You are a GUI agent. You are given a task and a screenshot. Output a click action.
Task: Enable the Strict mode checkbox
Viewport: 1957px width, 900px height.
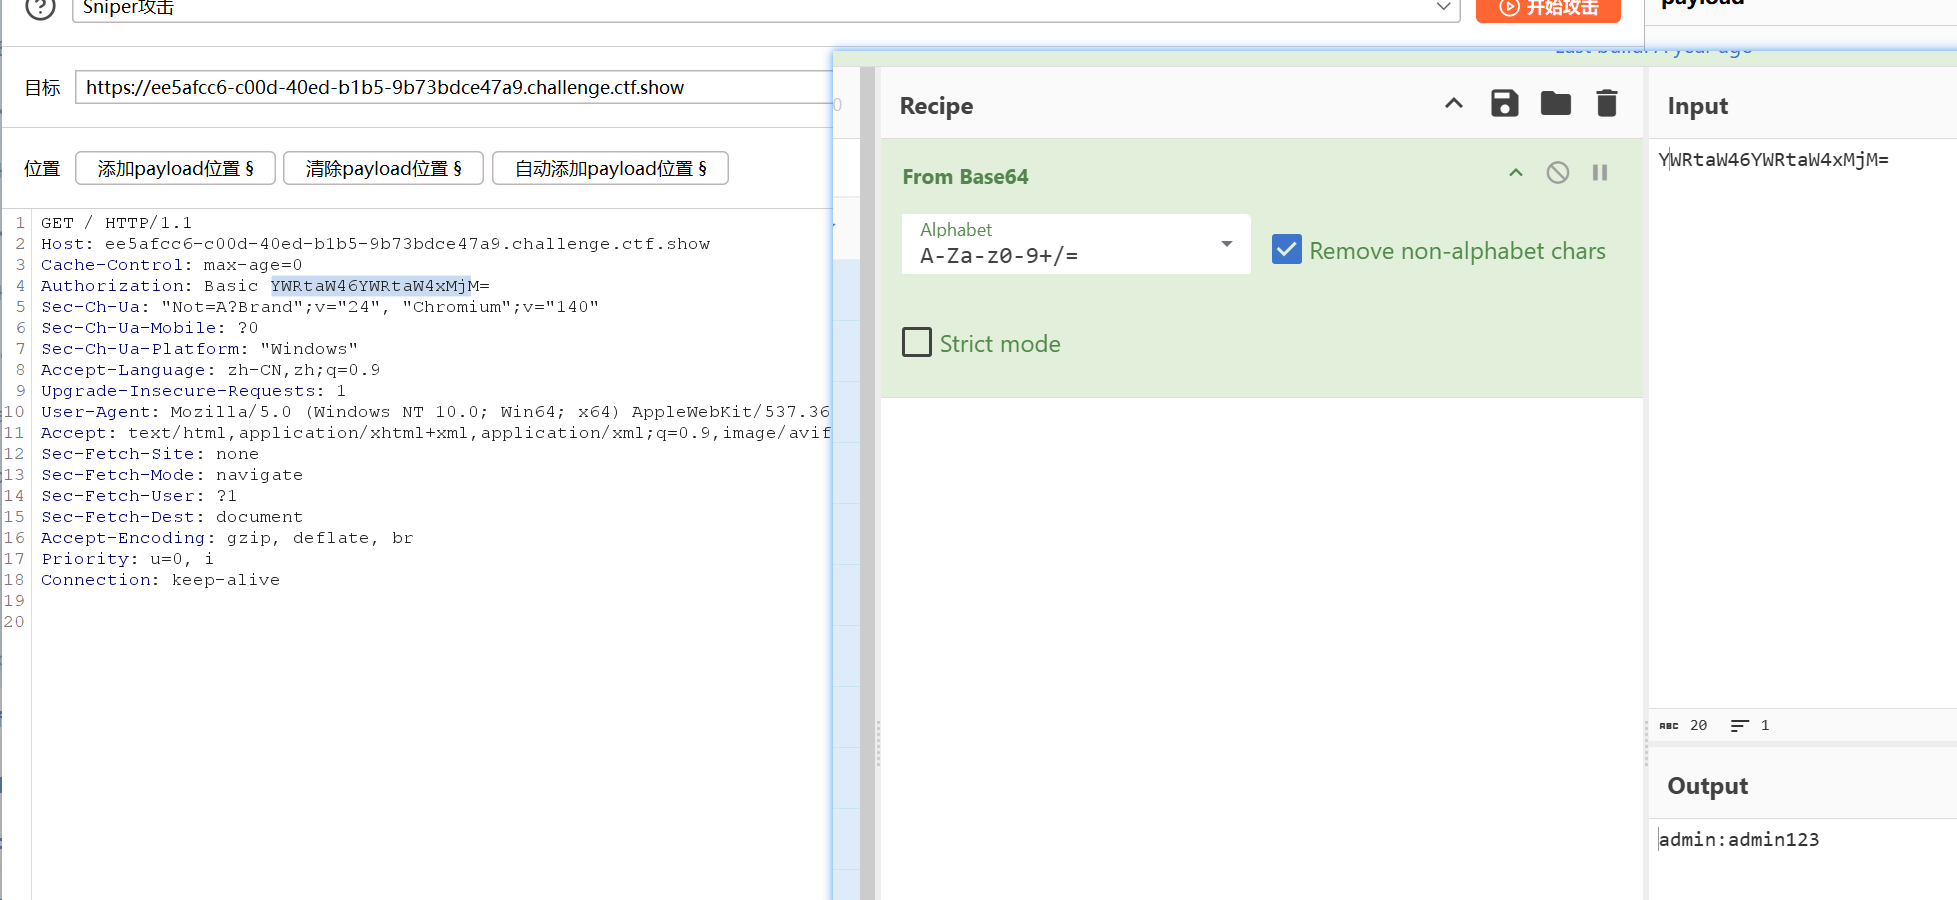[917, 343]
